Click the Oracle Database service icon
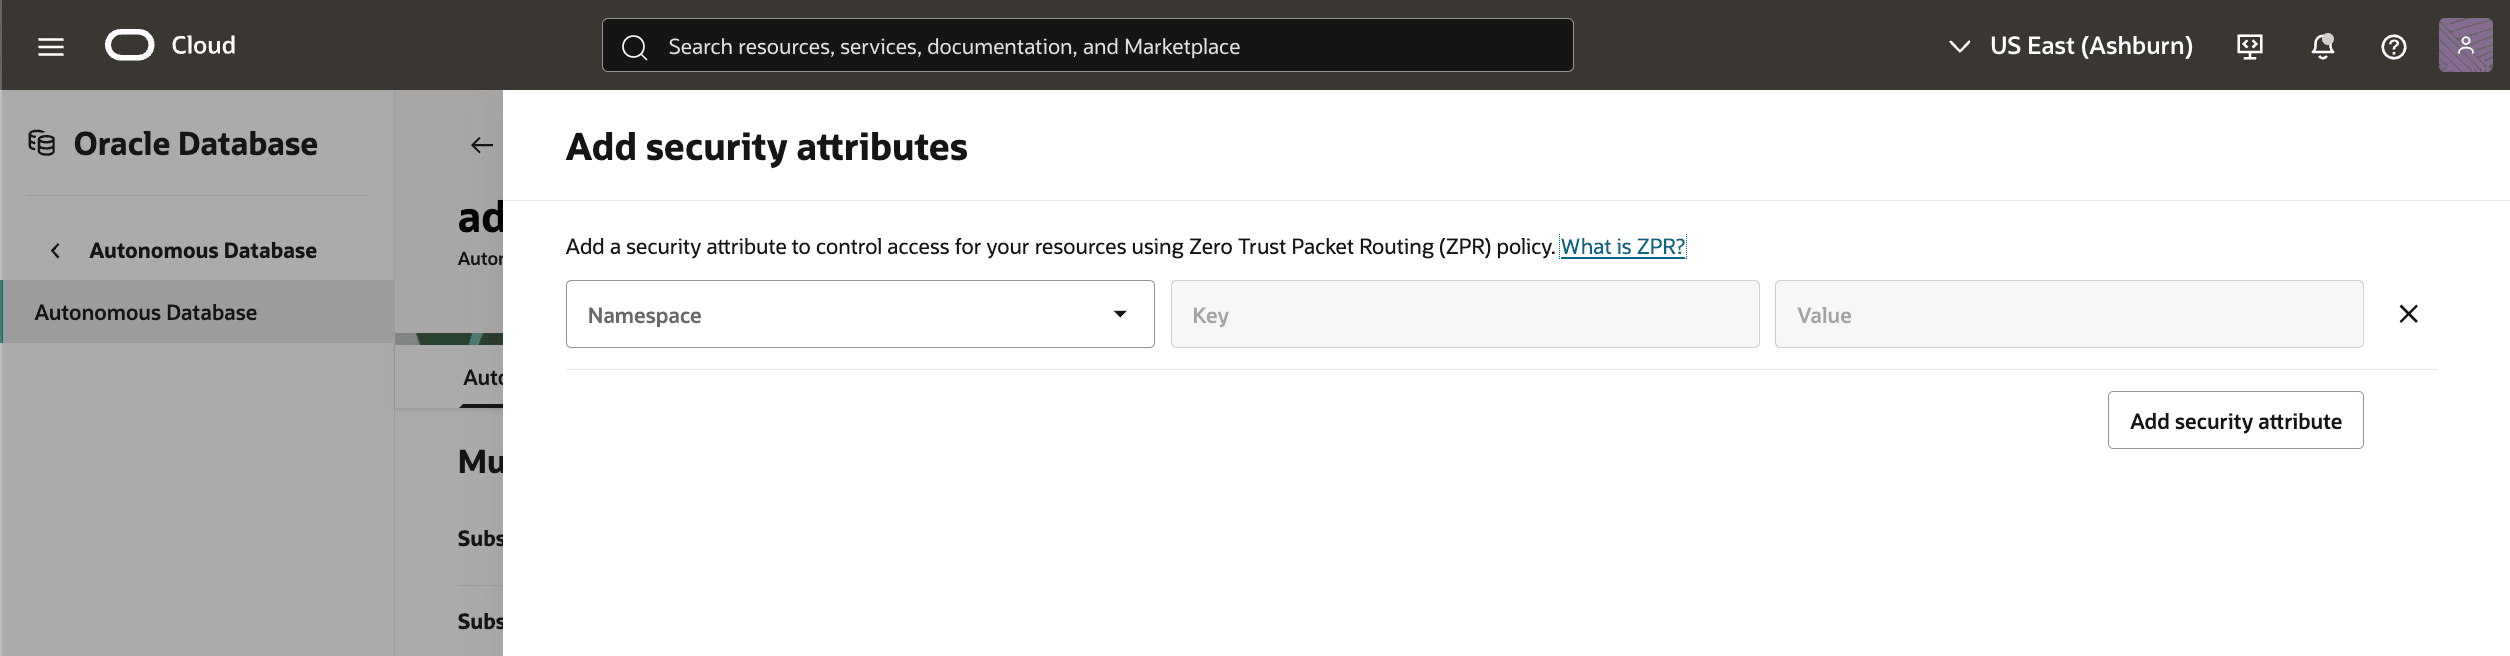The image size is (2510, 656). point(42,144)
